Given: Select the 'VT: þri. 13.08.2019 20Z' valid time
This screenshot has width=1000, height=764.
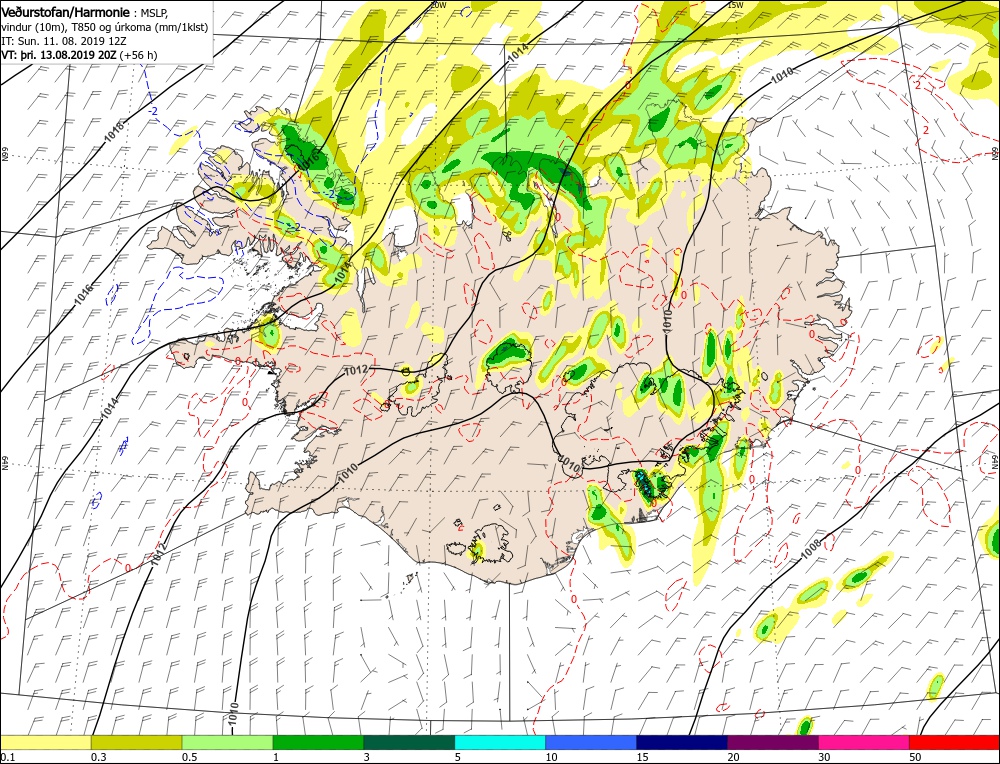Looking at the screenshot, I should pos(59,55).
